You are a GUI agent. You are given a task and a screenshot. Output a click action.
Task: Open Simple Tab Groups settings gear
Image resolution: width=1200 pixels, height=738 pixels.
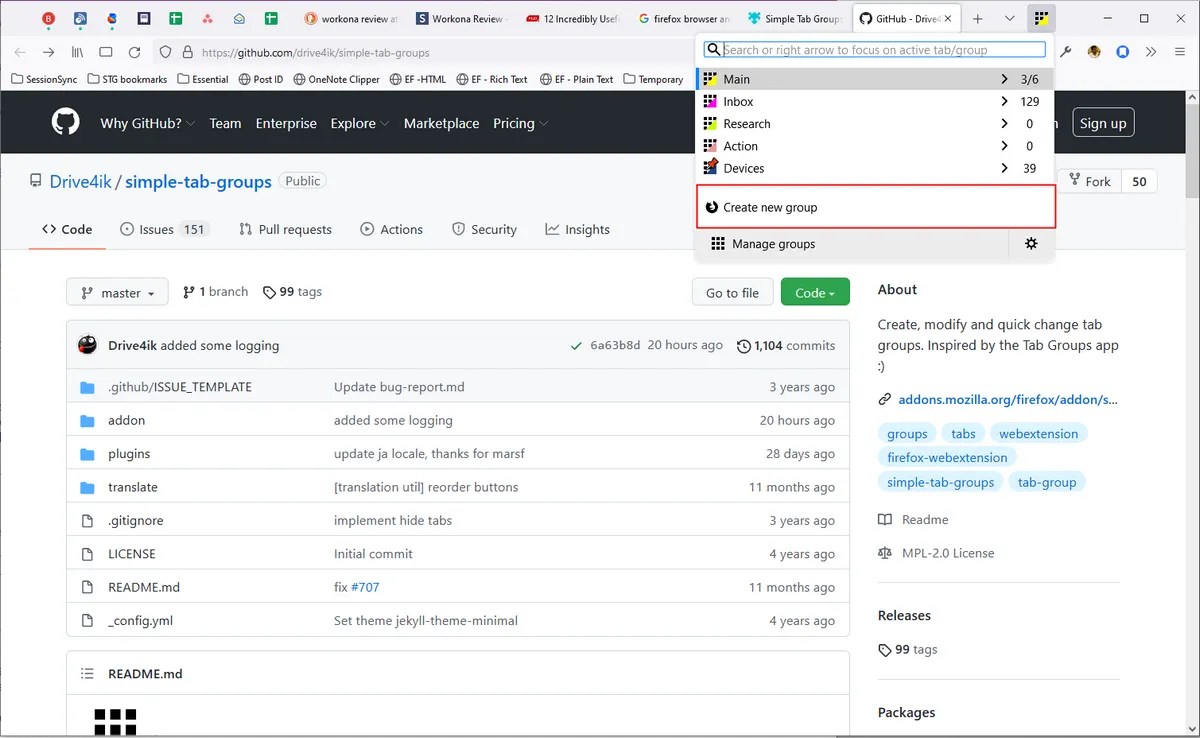click(x=1031, y=243)
